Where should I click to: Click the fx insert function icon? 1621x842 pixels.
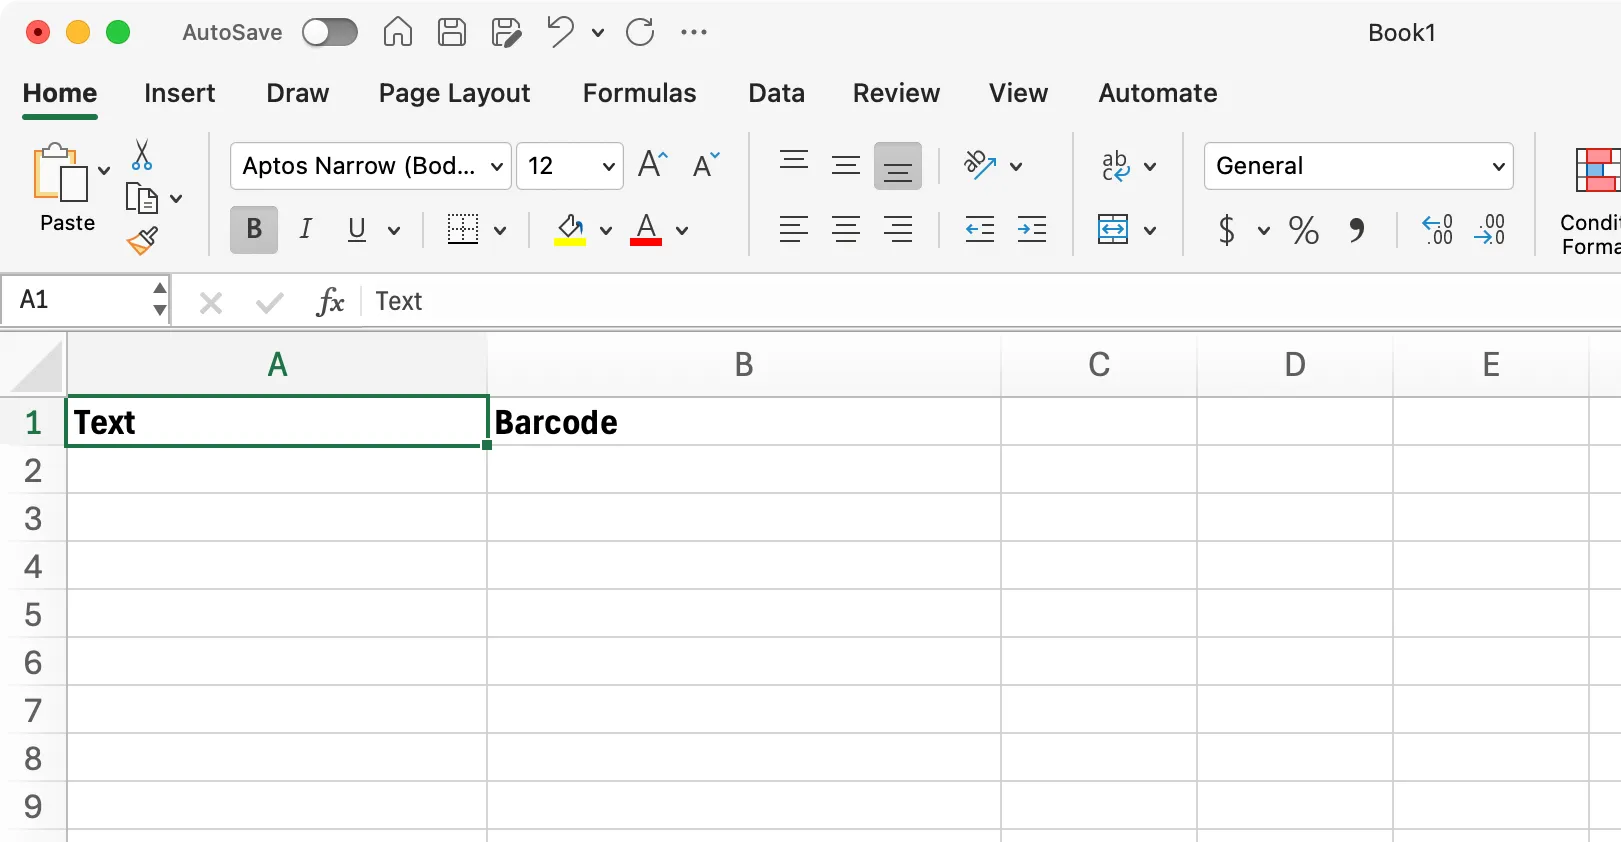330,301
